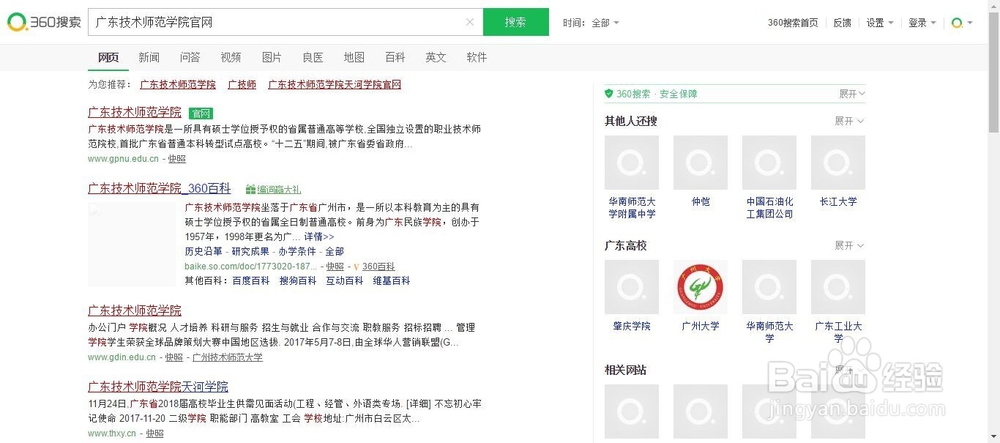Switch to the 视频 tab
The image size is (1000, 443).
pos(231,57)
